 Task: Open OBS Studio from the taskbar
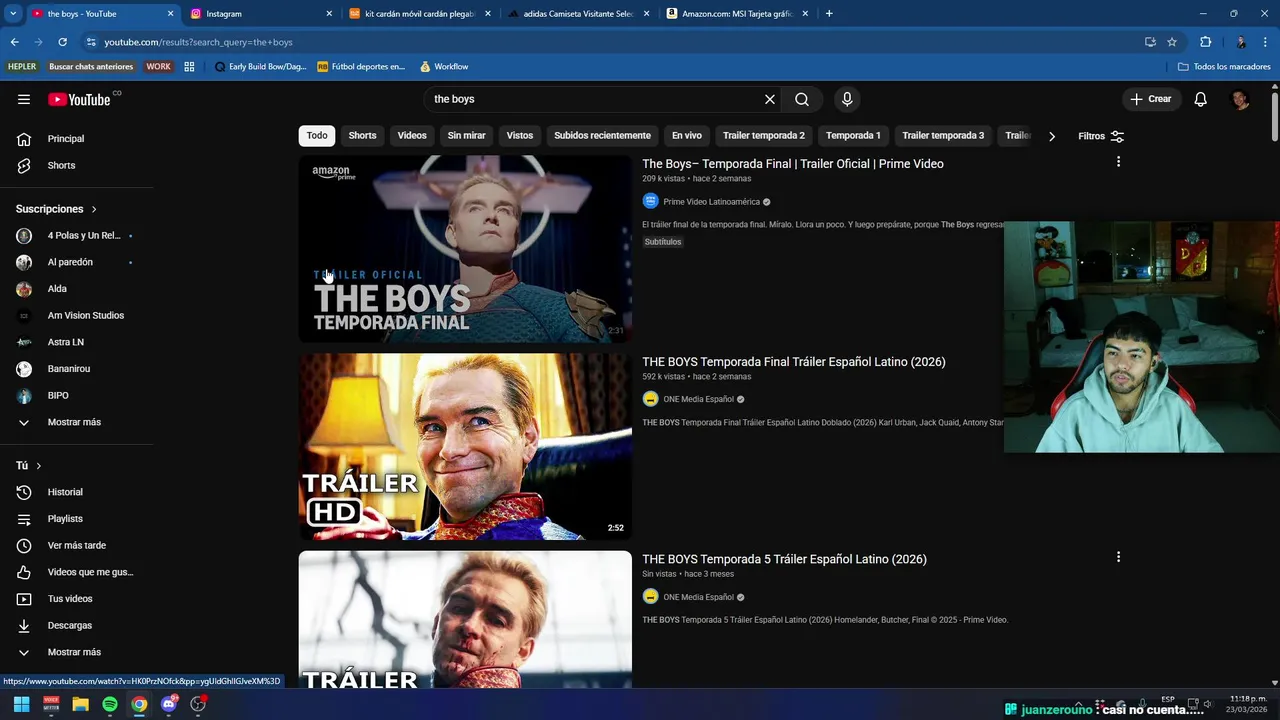point(198,704)
